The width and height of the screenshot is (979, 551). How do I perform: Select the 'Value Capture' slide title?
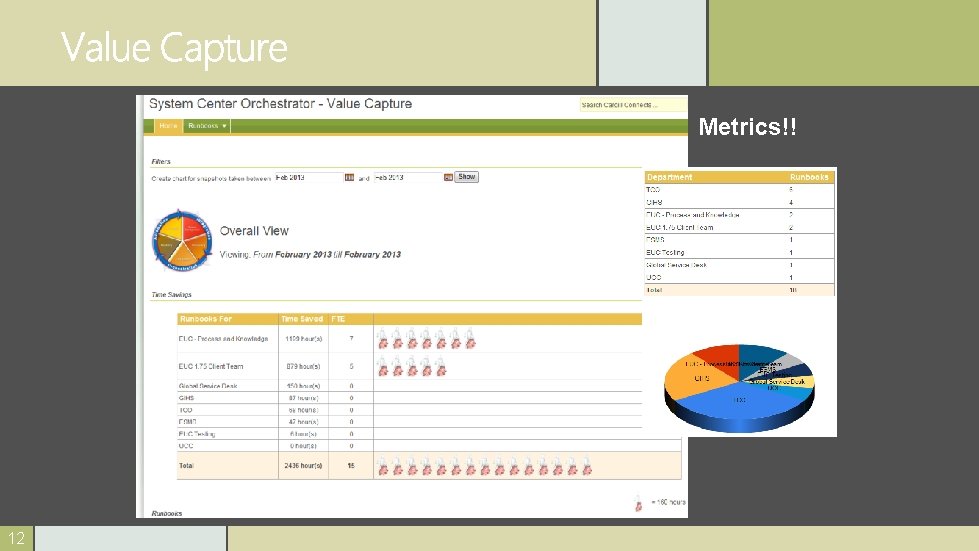[x=174, y=48]
